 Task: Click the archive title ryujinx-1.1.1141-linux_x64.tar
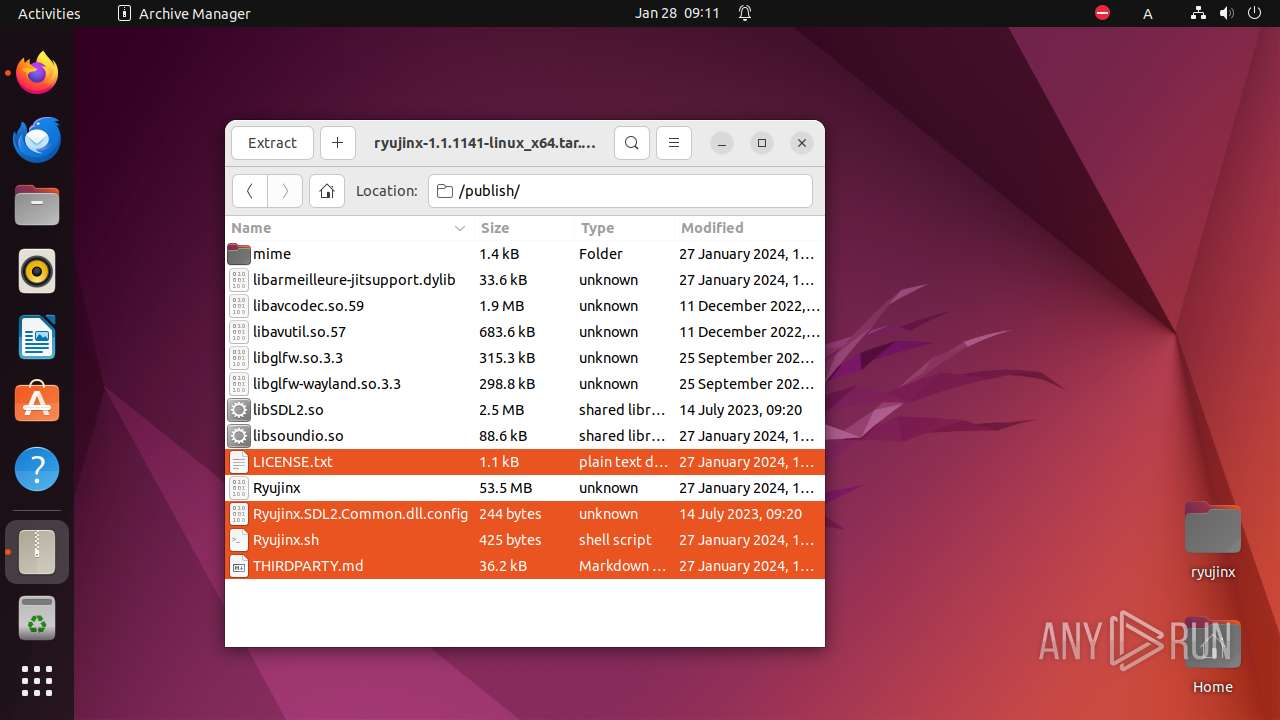tap(485, 143)
